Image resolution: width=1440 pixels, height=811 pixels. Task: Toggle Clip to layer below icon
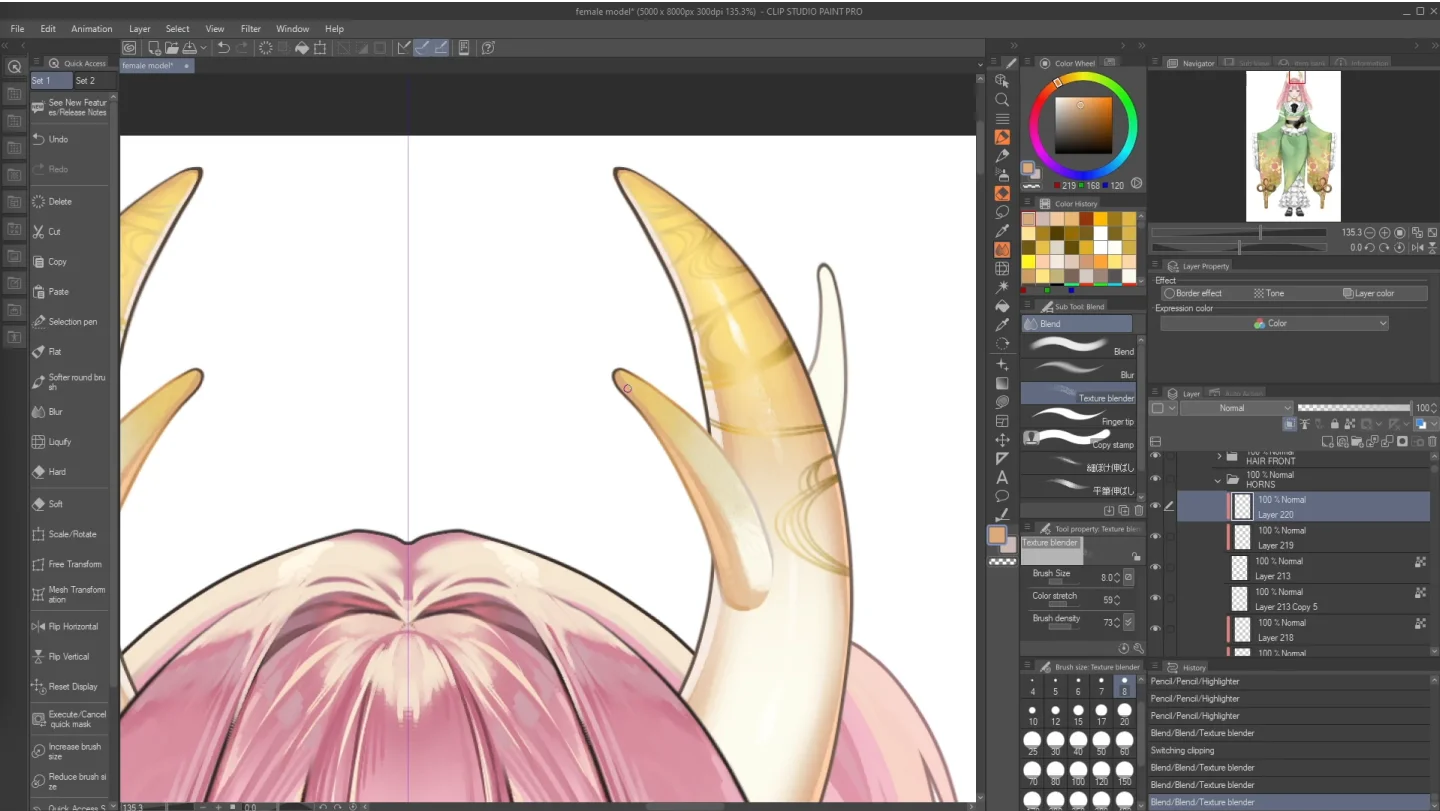click(1290, 424)
